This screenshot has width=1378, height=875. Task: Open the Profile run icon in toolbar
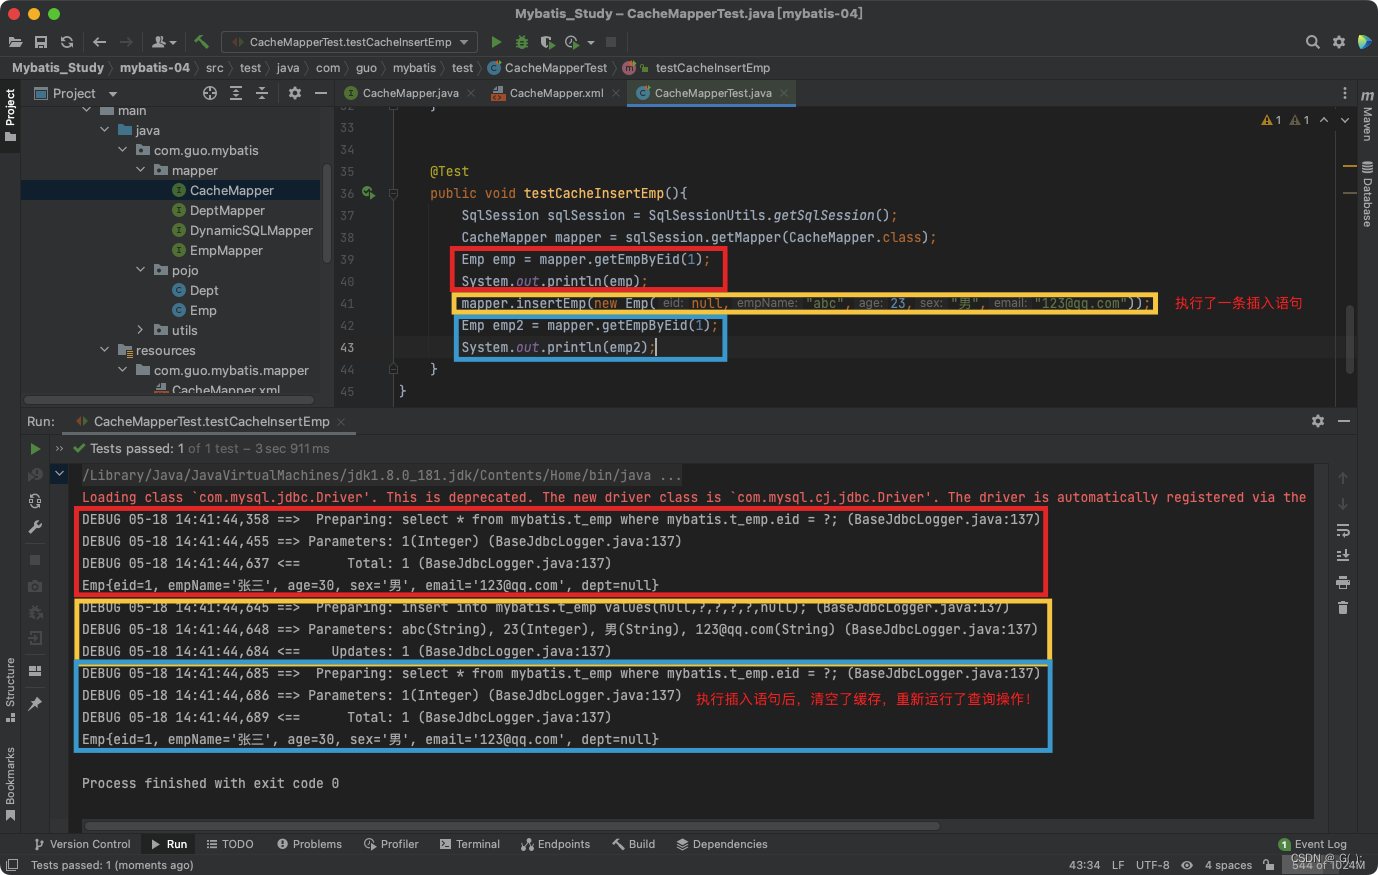click(572, 42)
